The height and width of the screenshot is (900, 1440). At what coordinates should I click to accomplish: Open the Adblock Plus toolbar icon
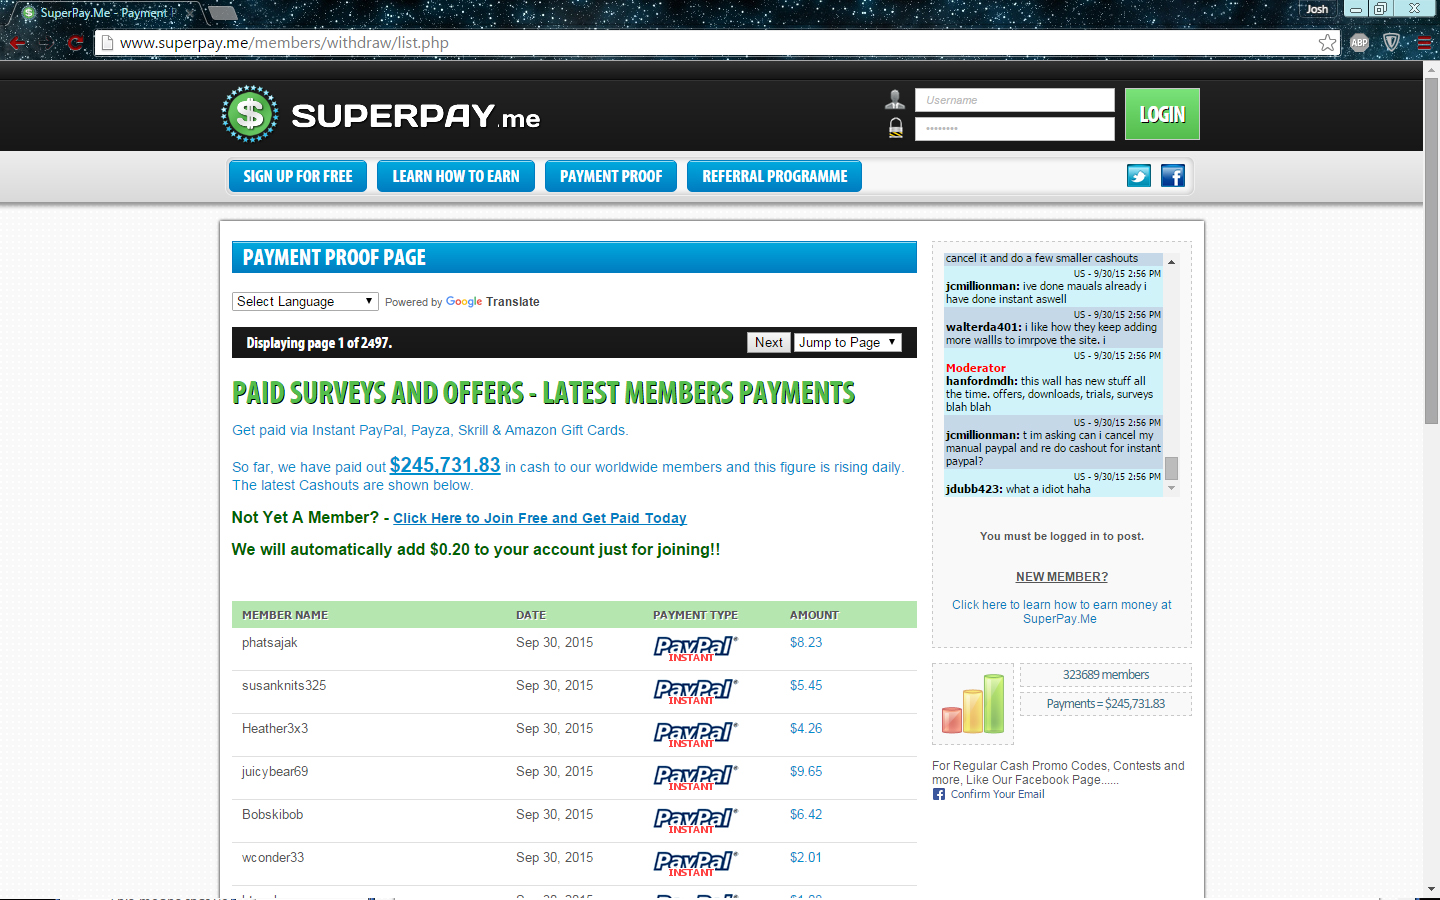pyautogui.click(x=1359, y=43)
